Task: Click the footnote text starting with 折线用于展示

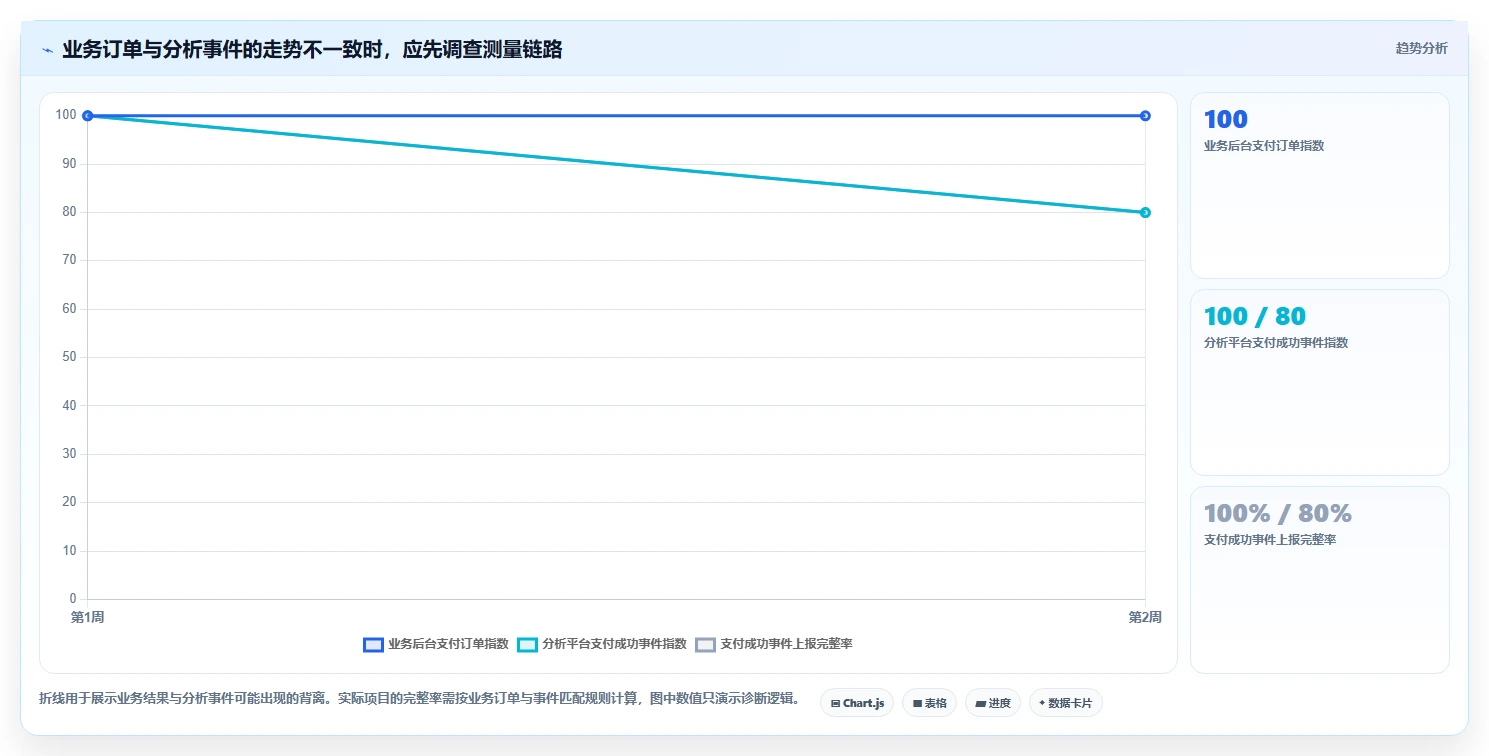Action: 419,698
